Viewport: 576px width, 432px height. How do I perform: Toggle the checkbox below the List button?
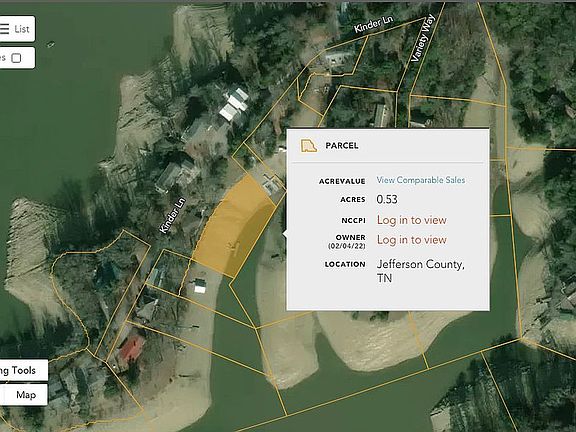coord(16,58)
